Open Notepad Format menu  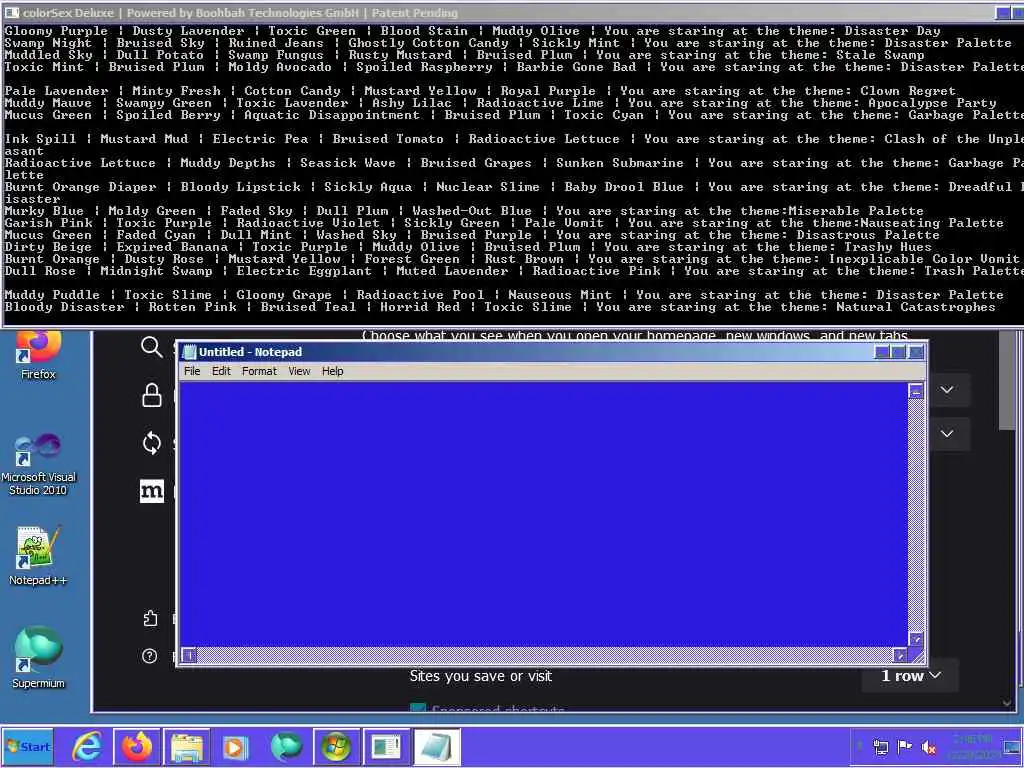(259, 371)
